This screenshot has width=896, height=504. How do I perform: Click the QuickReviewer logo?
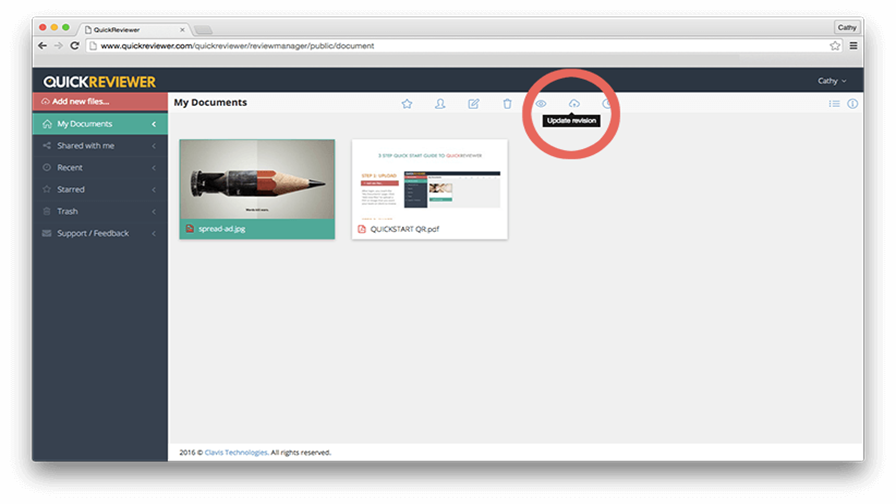(99, 82)
